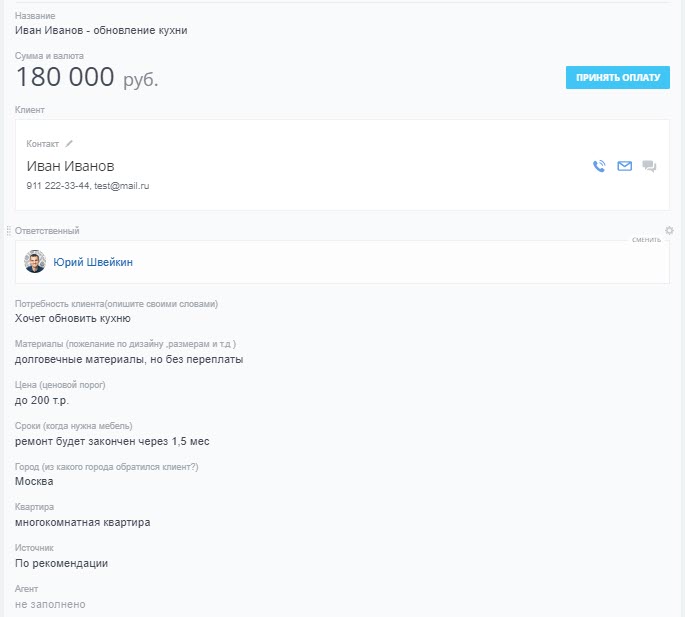The width and height of the screenshot is (685, 617).
Task: Open chat with the contact via the speech-bubble icon
Action: (x=649, y=167)
